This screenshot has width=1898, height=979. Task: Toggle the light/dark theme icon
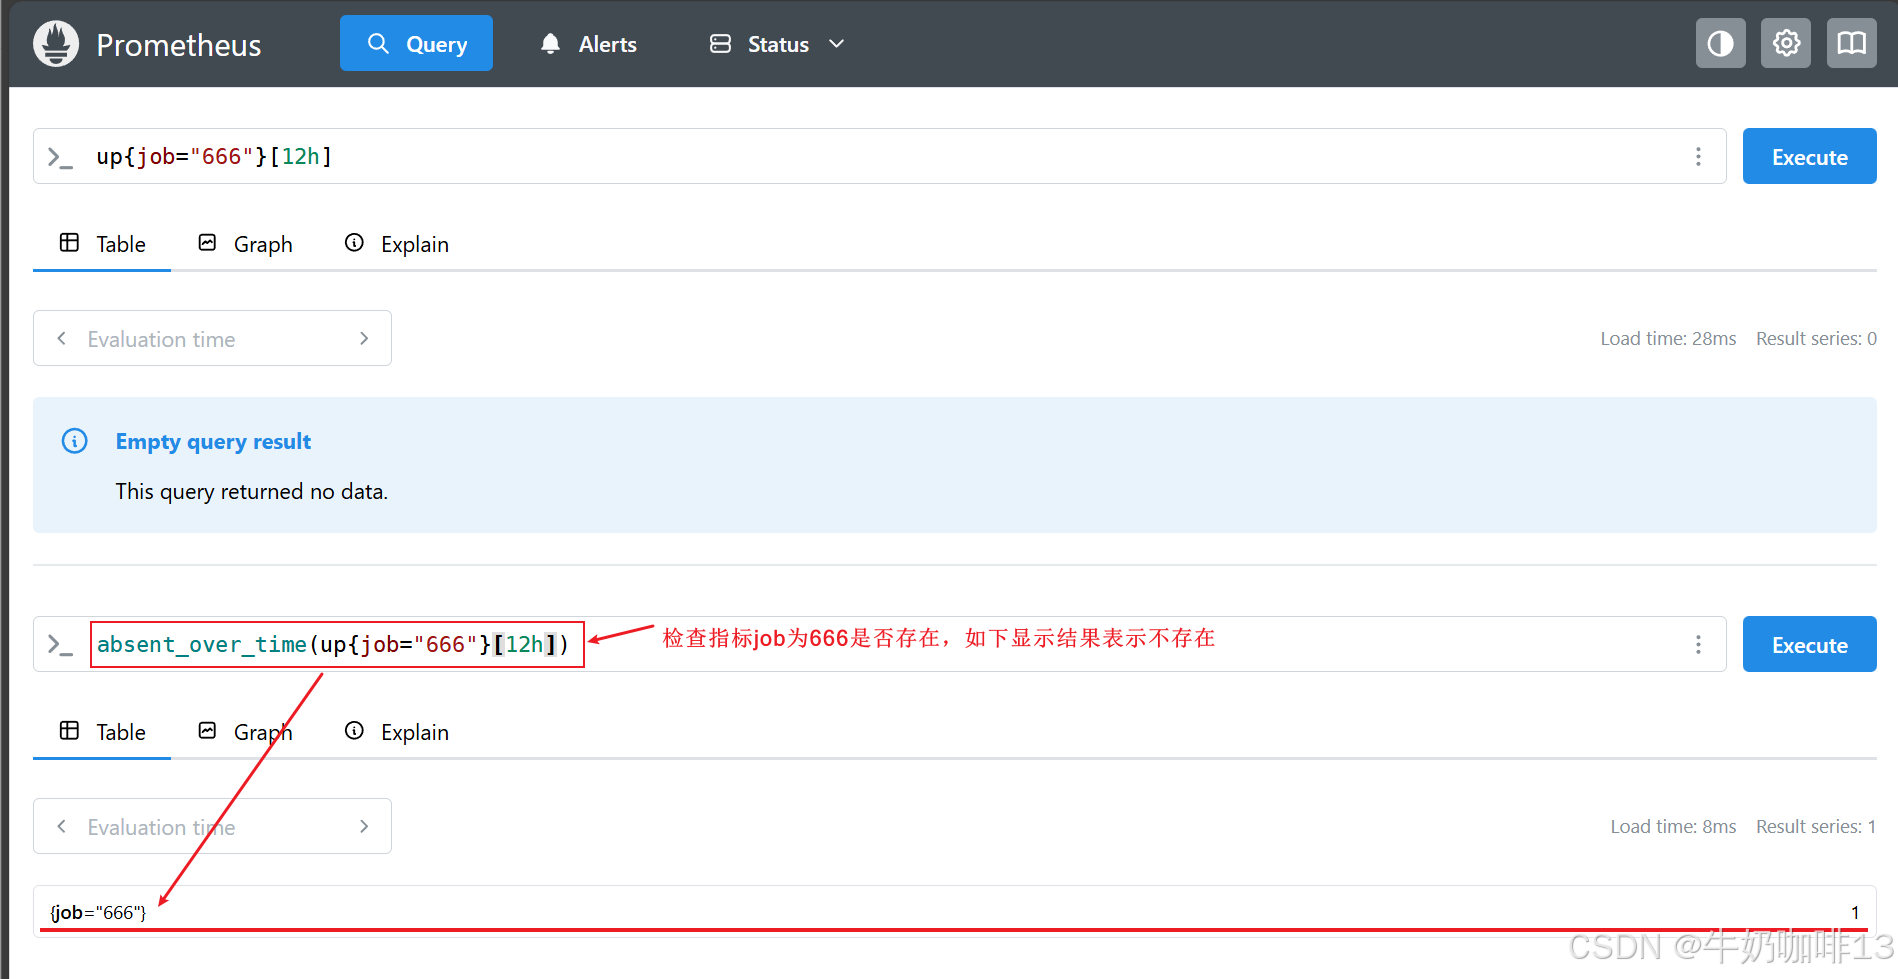1720,44
